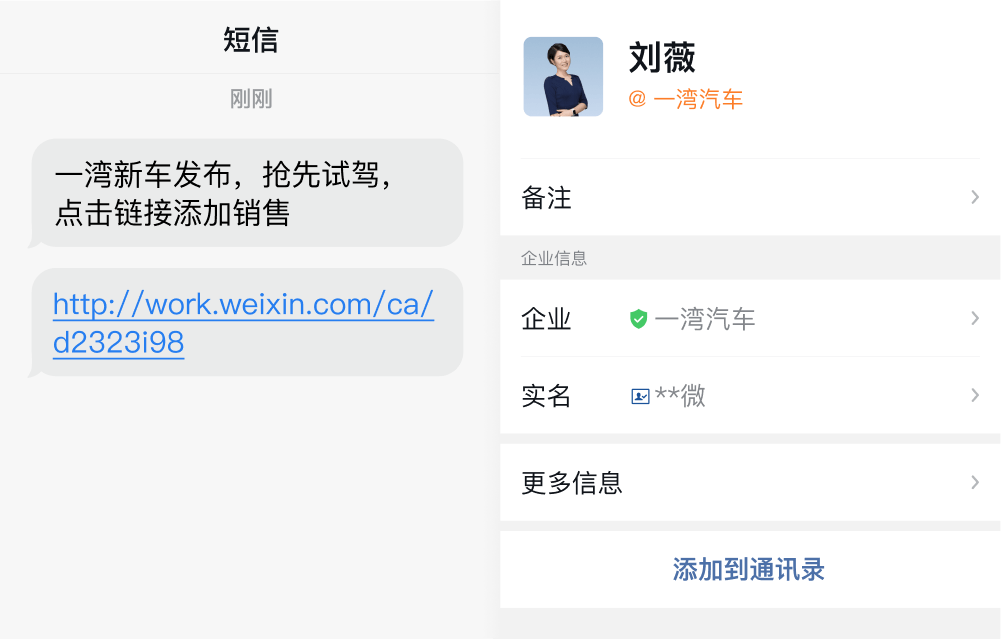Click the green verified shield icon

[x=638, y=319]
